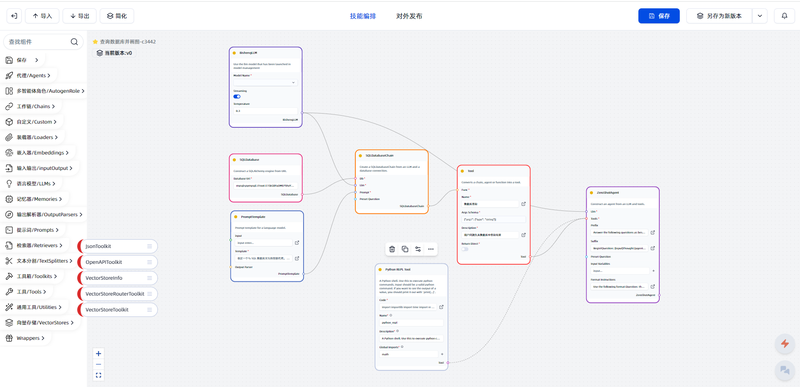Image resolution: width=800 pixels, height=387 pixels.
Task: Expand the 装载器/Loaders category
Action: (33, 137)
